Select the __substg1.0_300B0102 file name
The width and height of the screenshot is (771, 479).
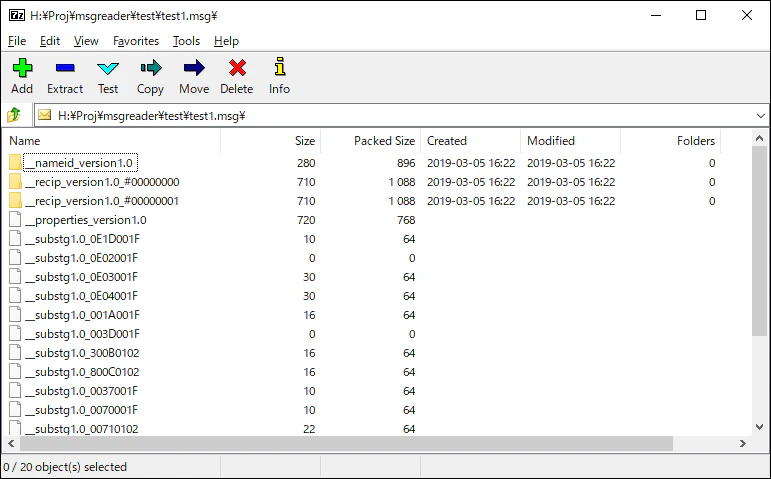tap(82, 353)
